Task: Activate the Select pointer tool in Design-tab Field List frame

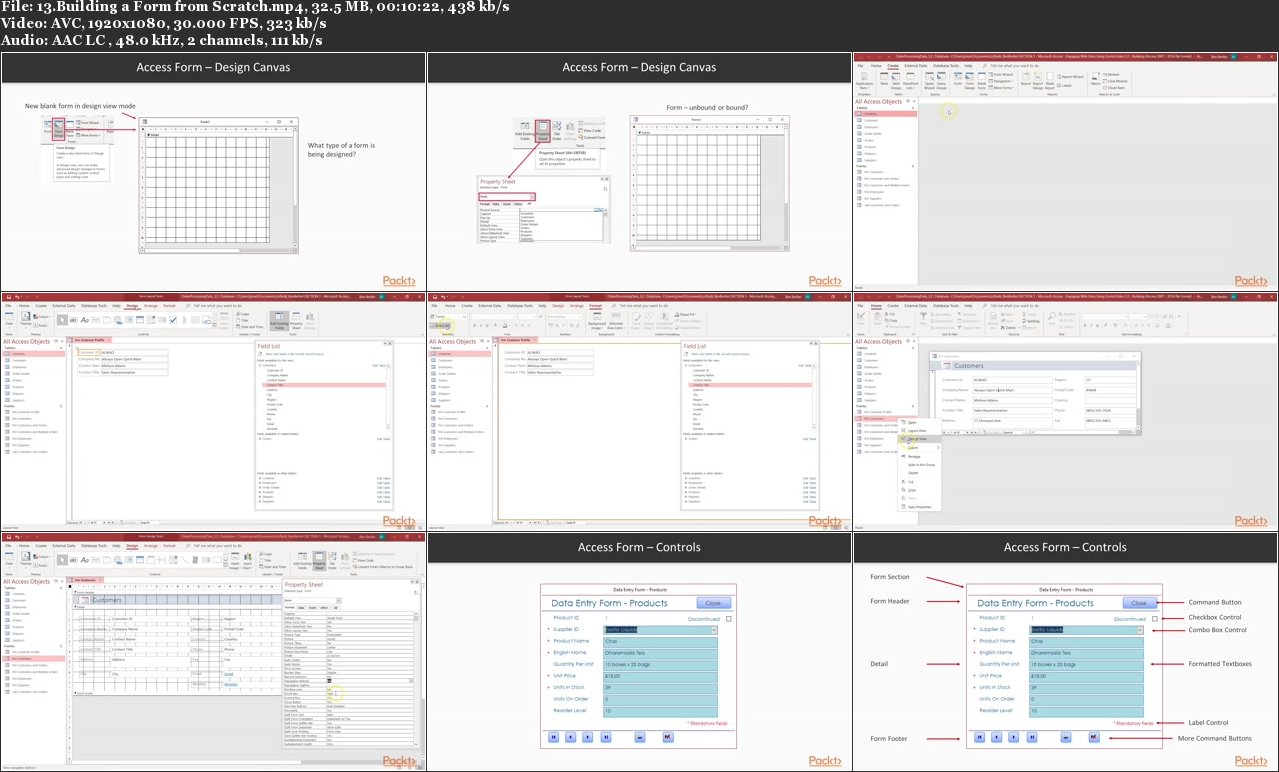Action: [x=62, y=320]
